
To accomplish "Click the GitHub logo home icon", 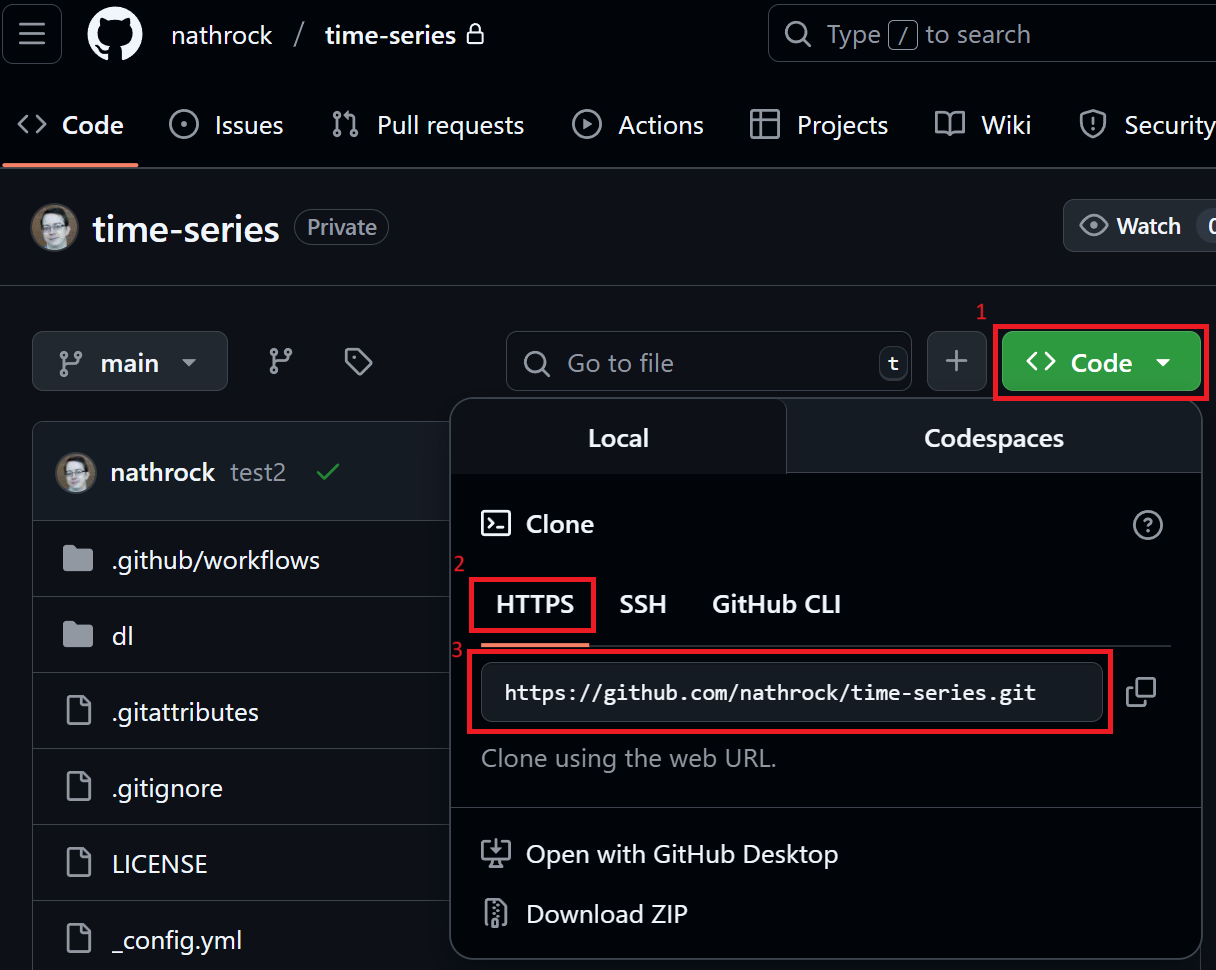I will pos(115,35).
